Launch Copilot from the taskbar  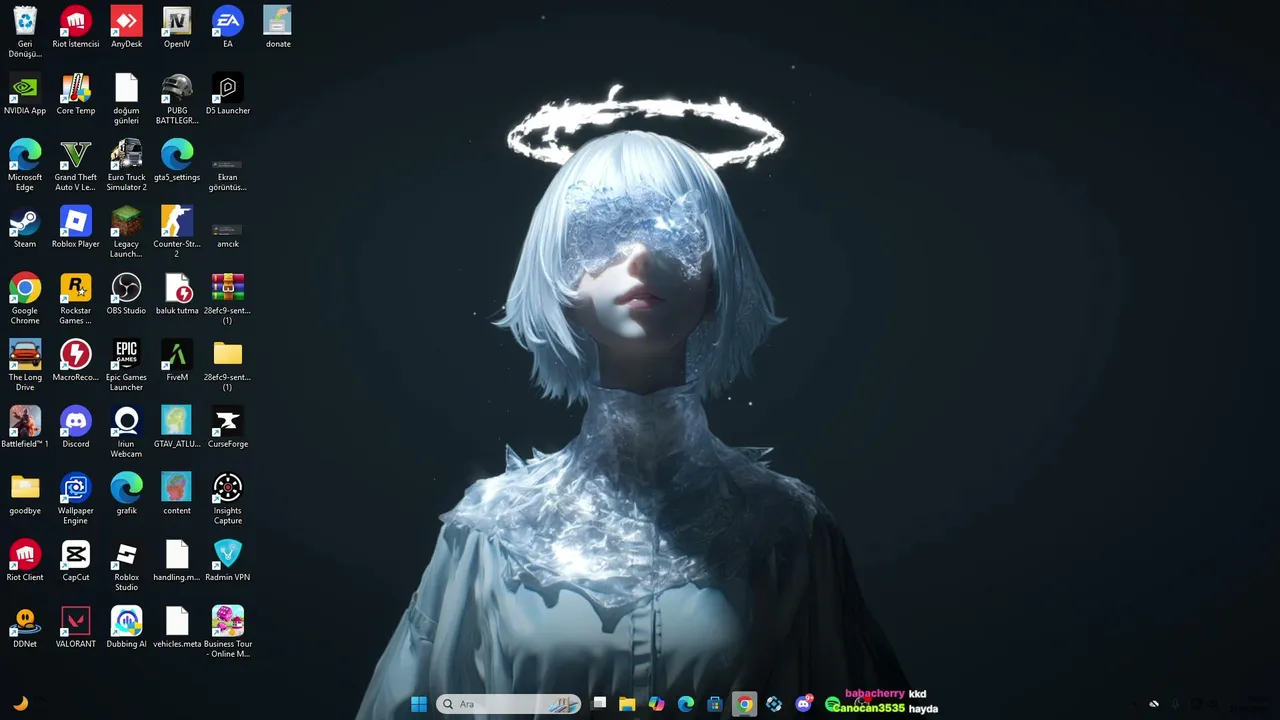[x=656, y=704]
